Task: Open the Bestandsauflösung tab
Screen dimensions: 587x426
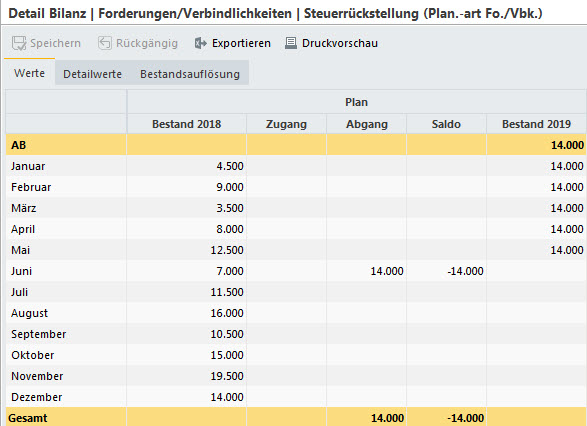Action: pyautogui.click(x=190, y=74)
